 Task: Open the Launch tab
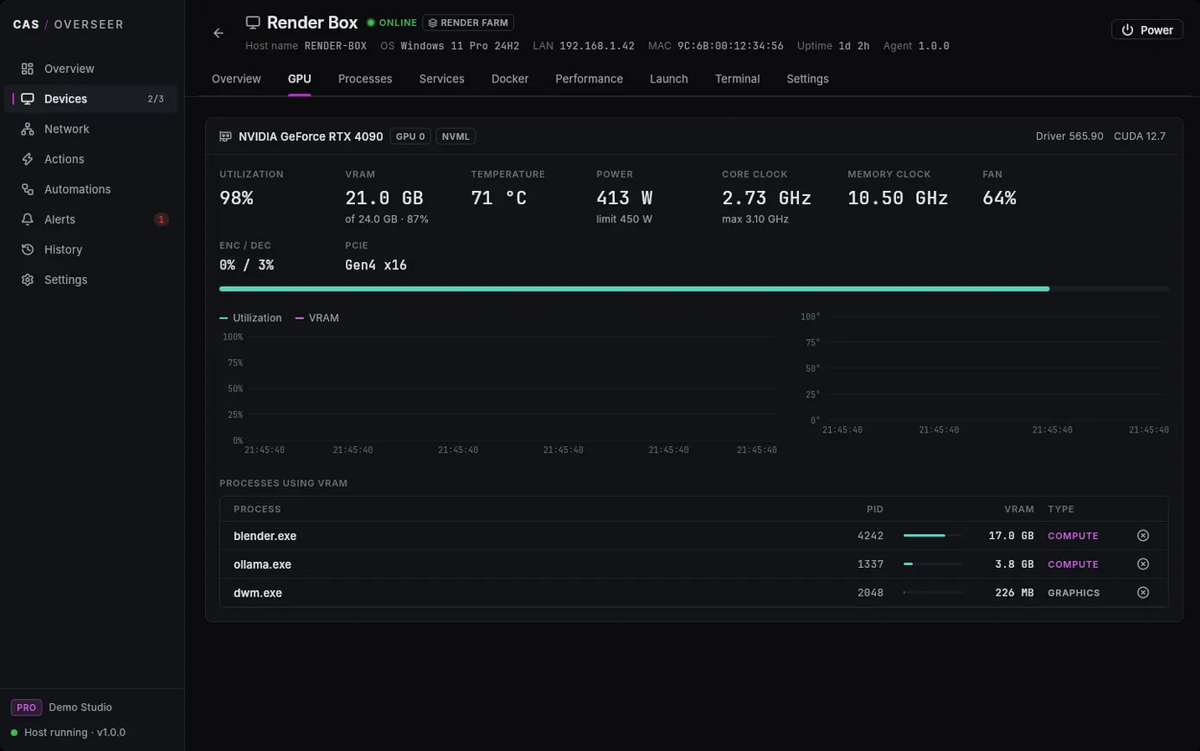coord(669,79)
